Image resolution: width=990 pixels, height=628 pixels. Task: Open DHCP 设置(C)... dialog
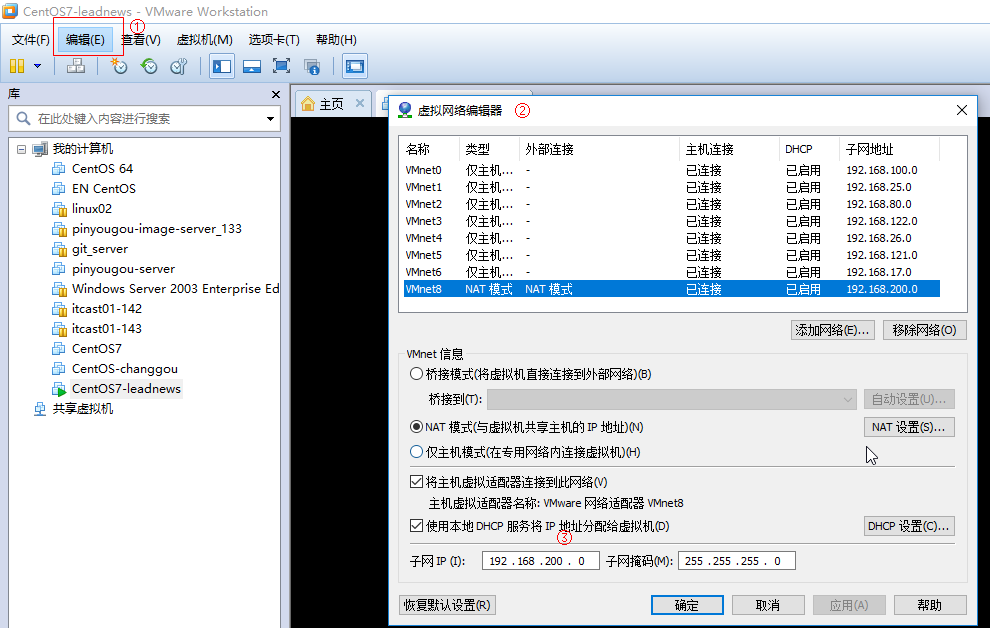[909, 526]
